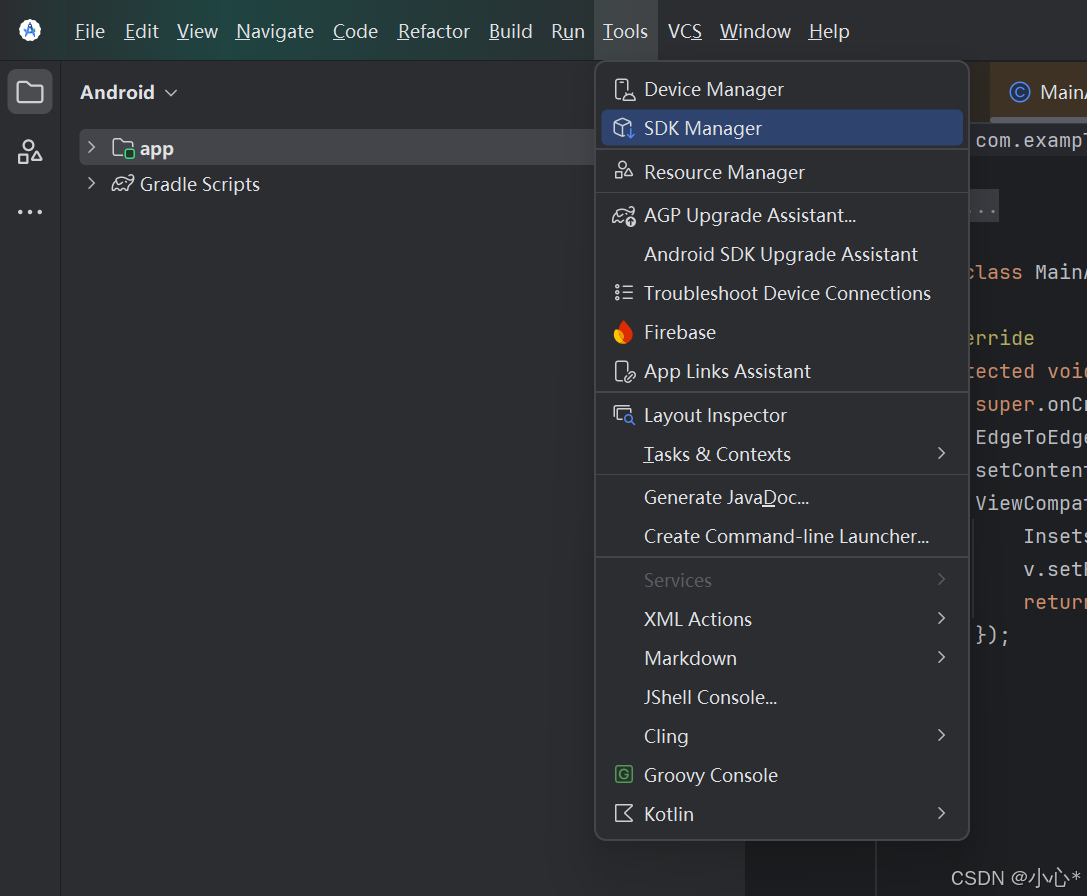Expand the app tree node
The height and width of the screenshot is (896, 1087).
[91, 147]
